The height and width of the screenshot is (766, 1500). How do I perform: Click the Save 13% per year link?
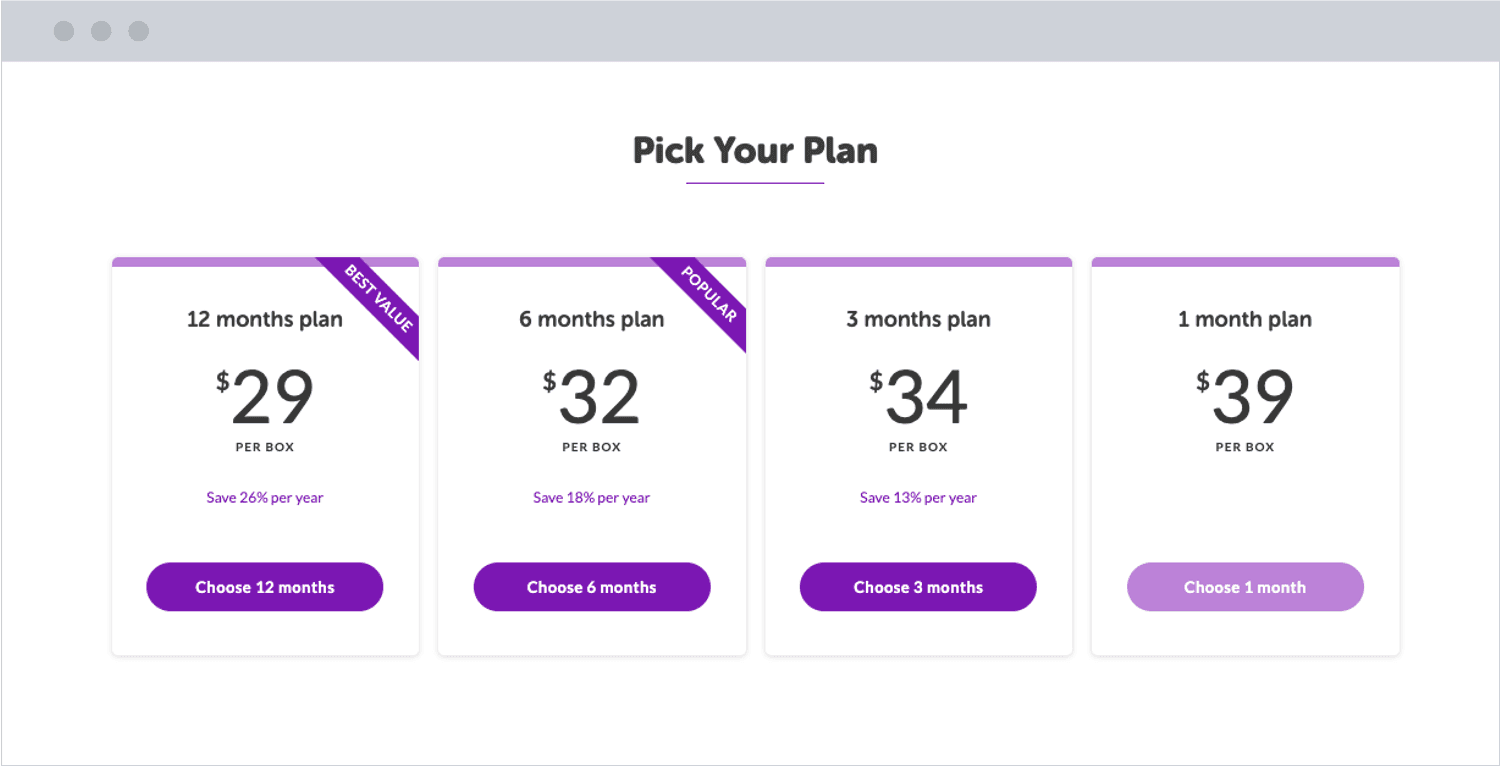point(918,497)
